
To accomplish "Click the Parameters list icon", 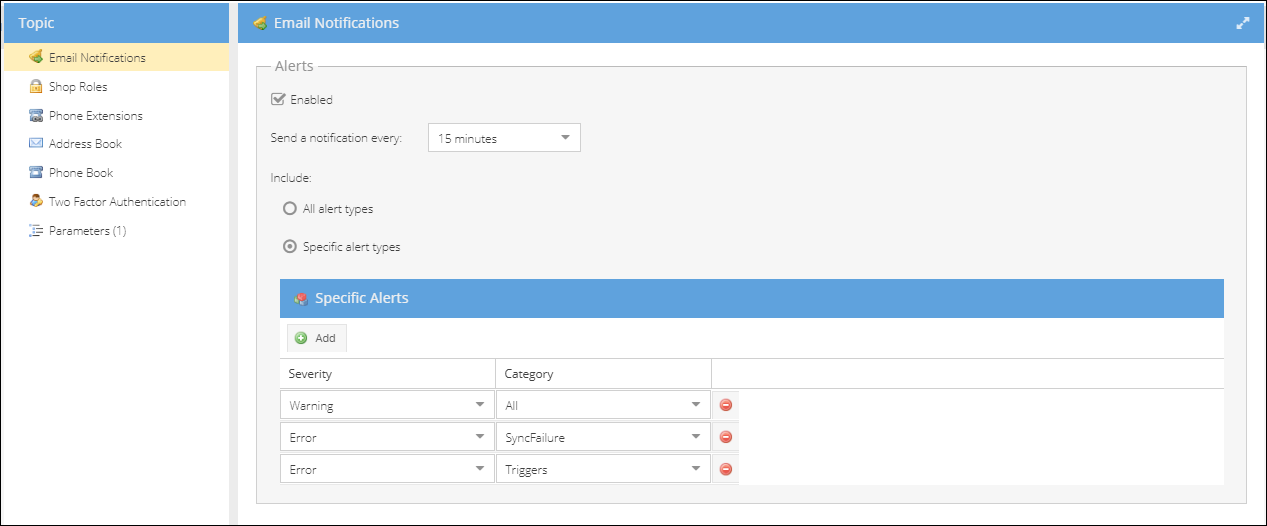I will point(36,230).
